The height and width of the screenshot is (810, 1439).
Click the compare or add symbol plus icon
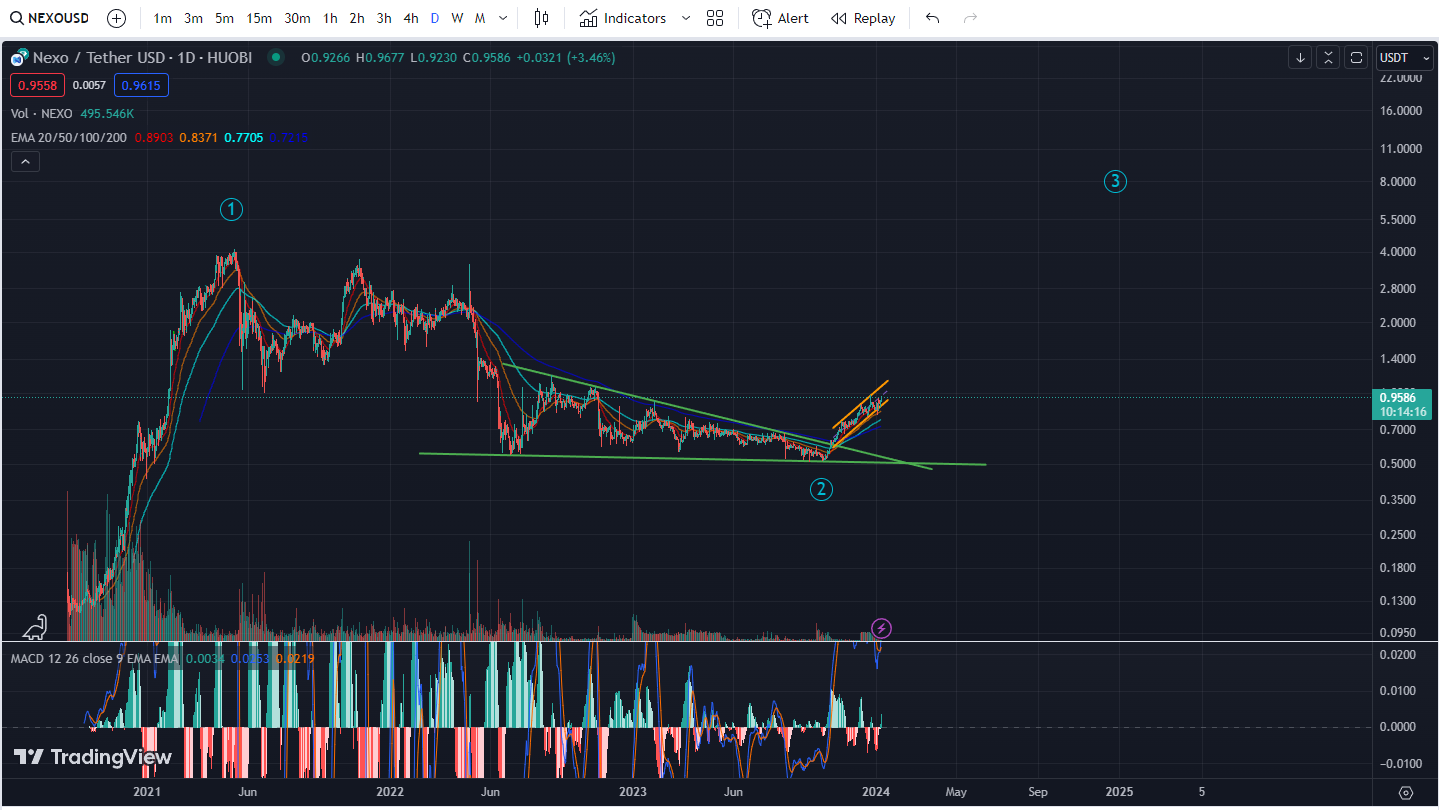point(116,18)
